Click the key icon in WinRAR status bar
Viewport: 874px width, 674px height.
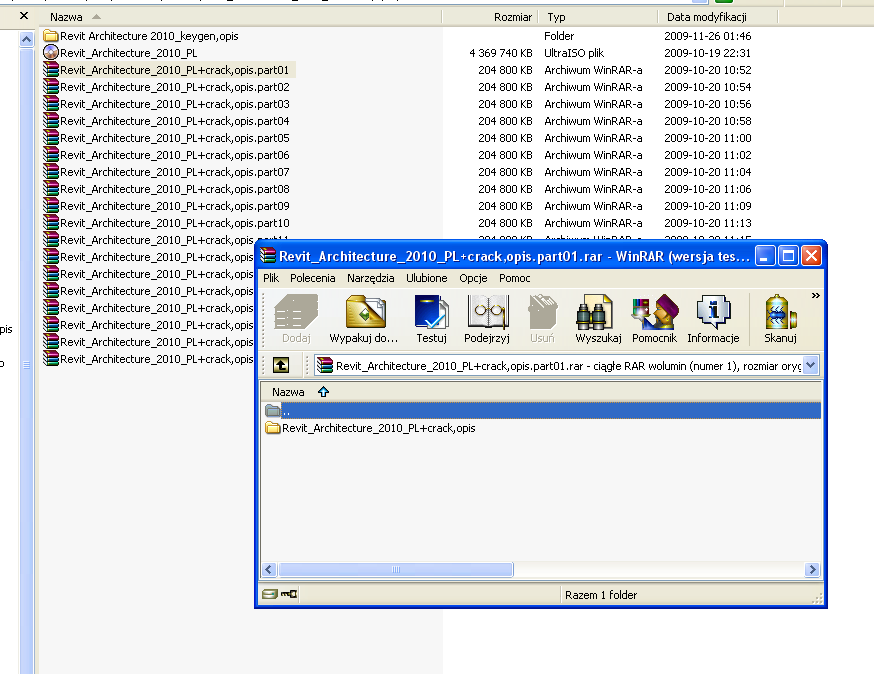point(289,594)
